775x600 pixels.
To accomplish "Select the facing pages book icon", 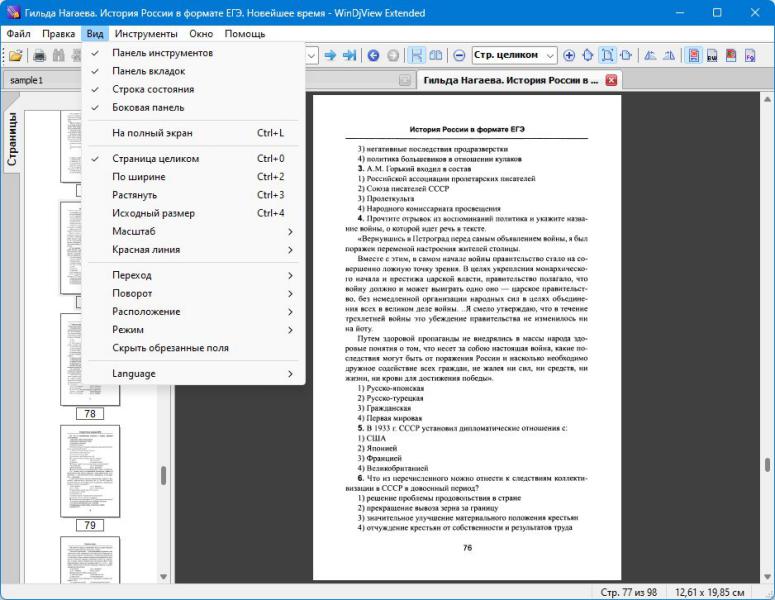I will [x=436, y=55].
